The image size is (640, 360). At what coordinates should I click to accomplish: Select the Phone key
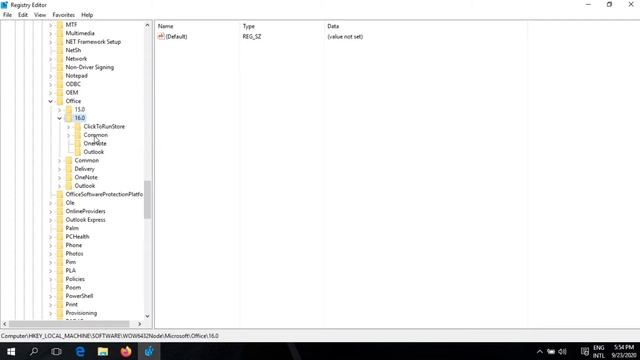click(x=73, y=245)
